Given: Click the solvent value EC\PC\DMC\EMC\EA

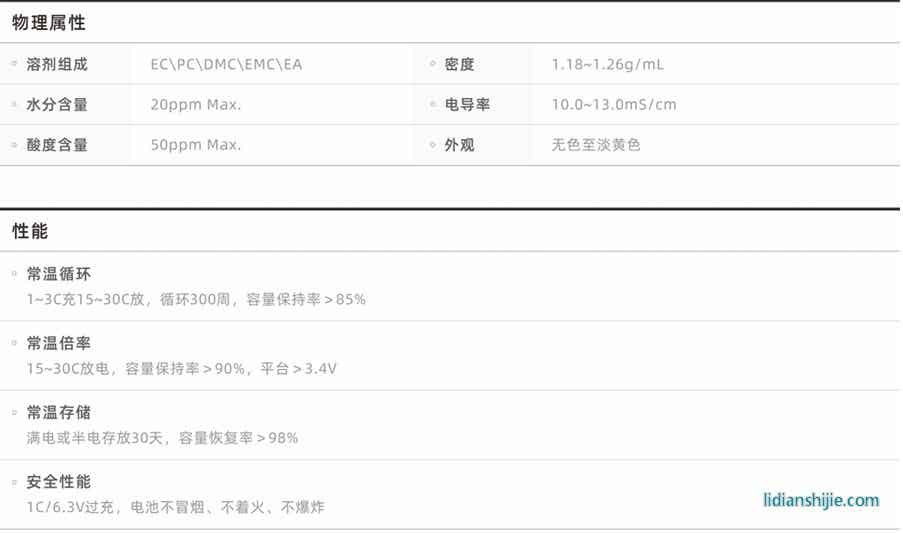Looking at the screenshot, I should point(226,65).
